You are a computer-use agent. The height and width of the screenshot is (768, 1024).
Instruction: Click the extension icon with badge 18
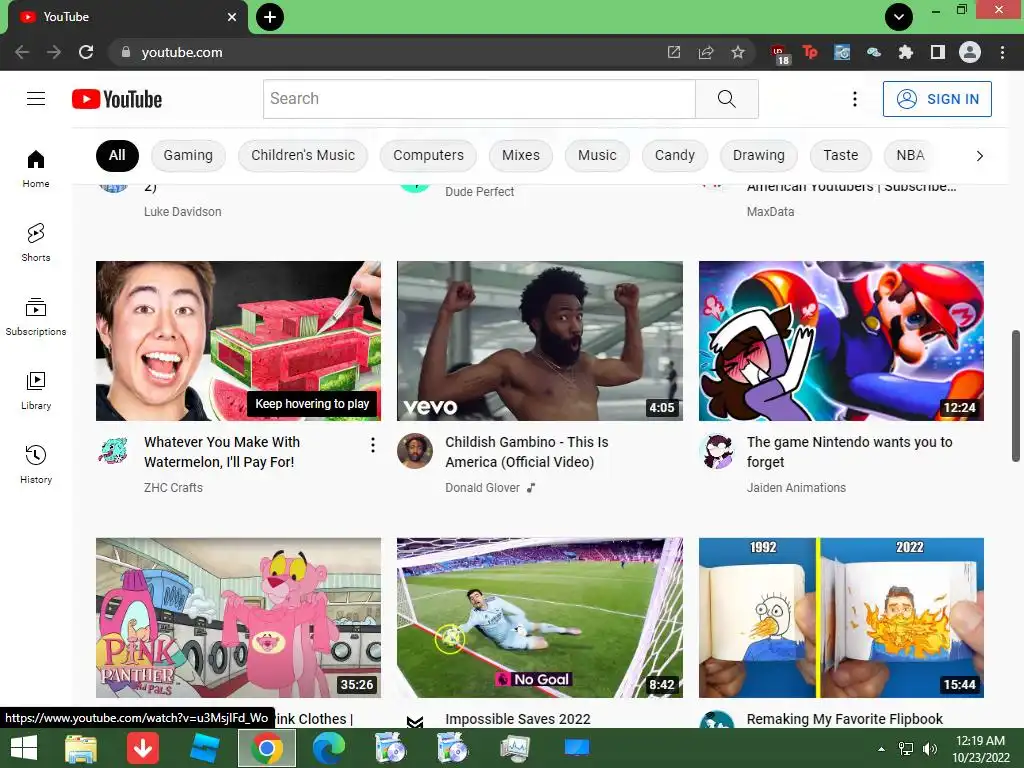coord(780,54)
